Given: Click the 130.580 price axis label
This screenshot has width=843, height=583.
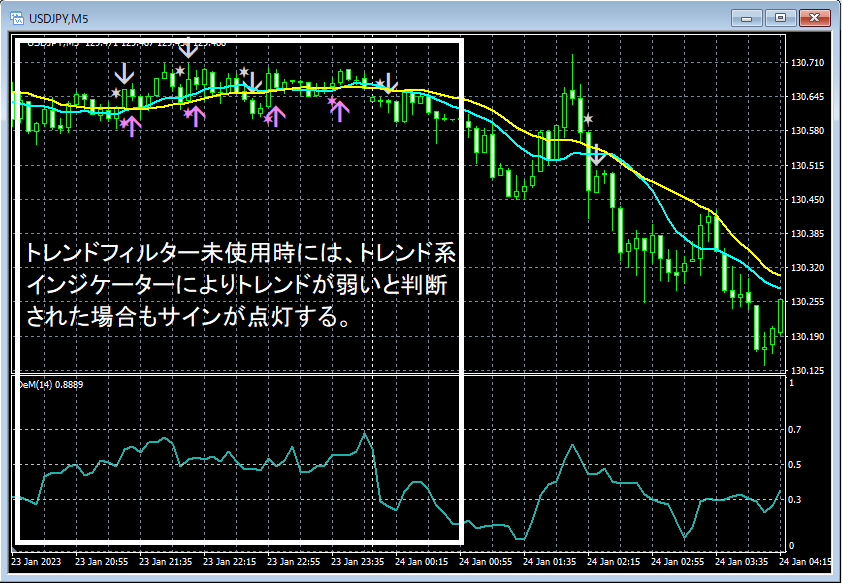Looking at the screenshot, I should [808, 131].
